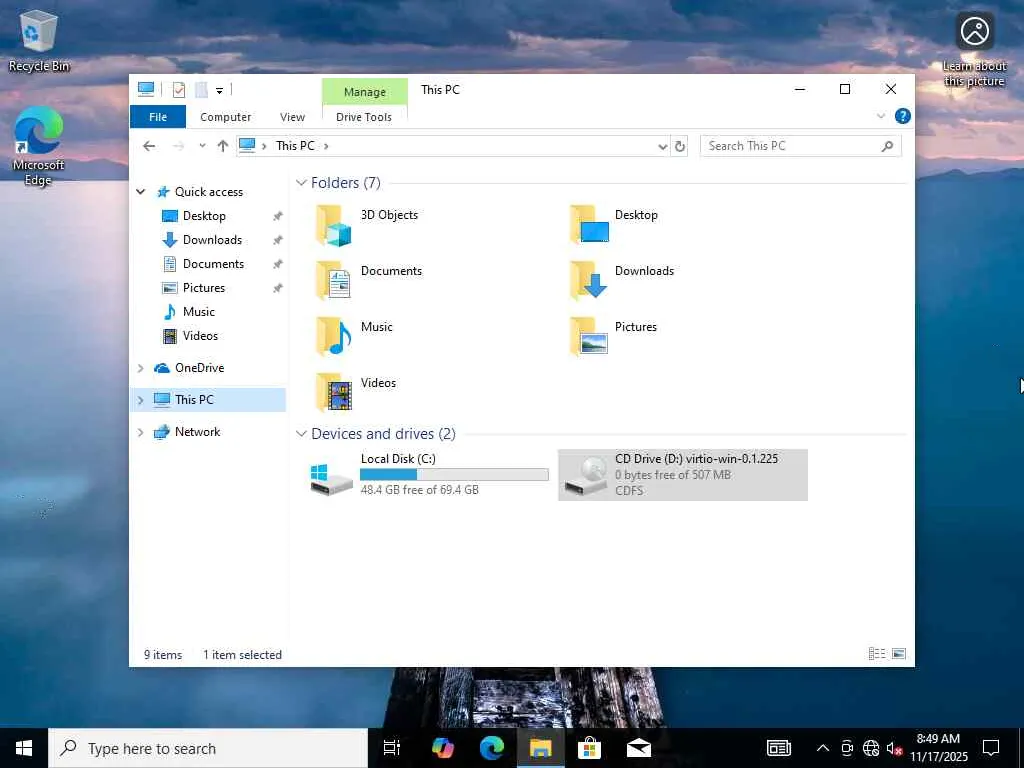The image size is (1024, 768).
Task: Click the search magnifier icon
Action: pyautogui.click(x=887, y=146)
